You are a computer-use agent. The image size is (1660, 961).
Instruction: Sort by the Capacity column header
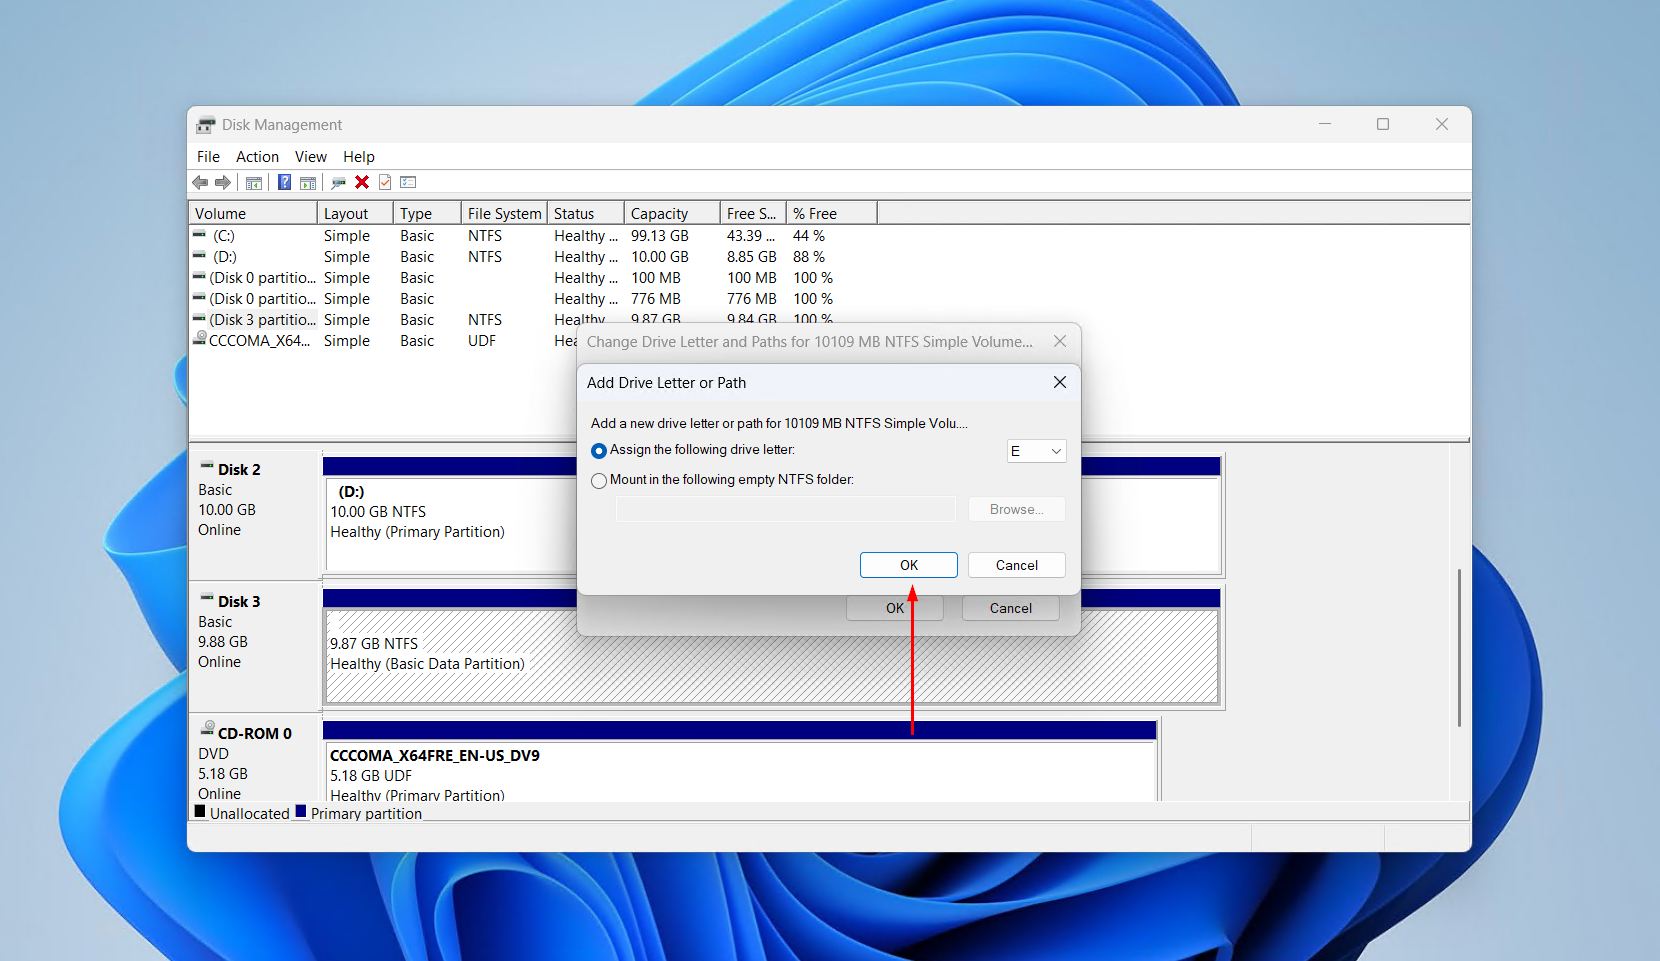[x=672, y=213]
